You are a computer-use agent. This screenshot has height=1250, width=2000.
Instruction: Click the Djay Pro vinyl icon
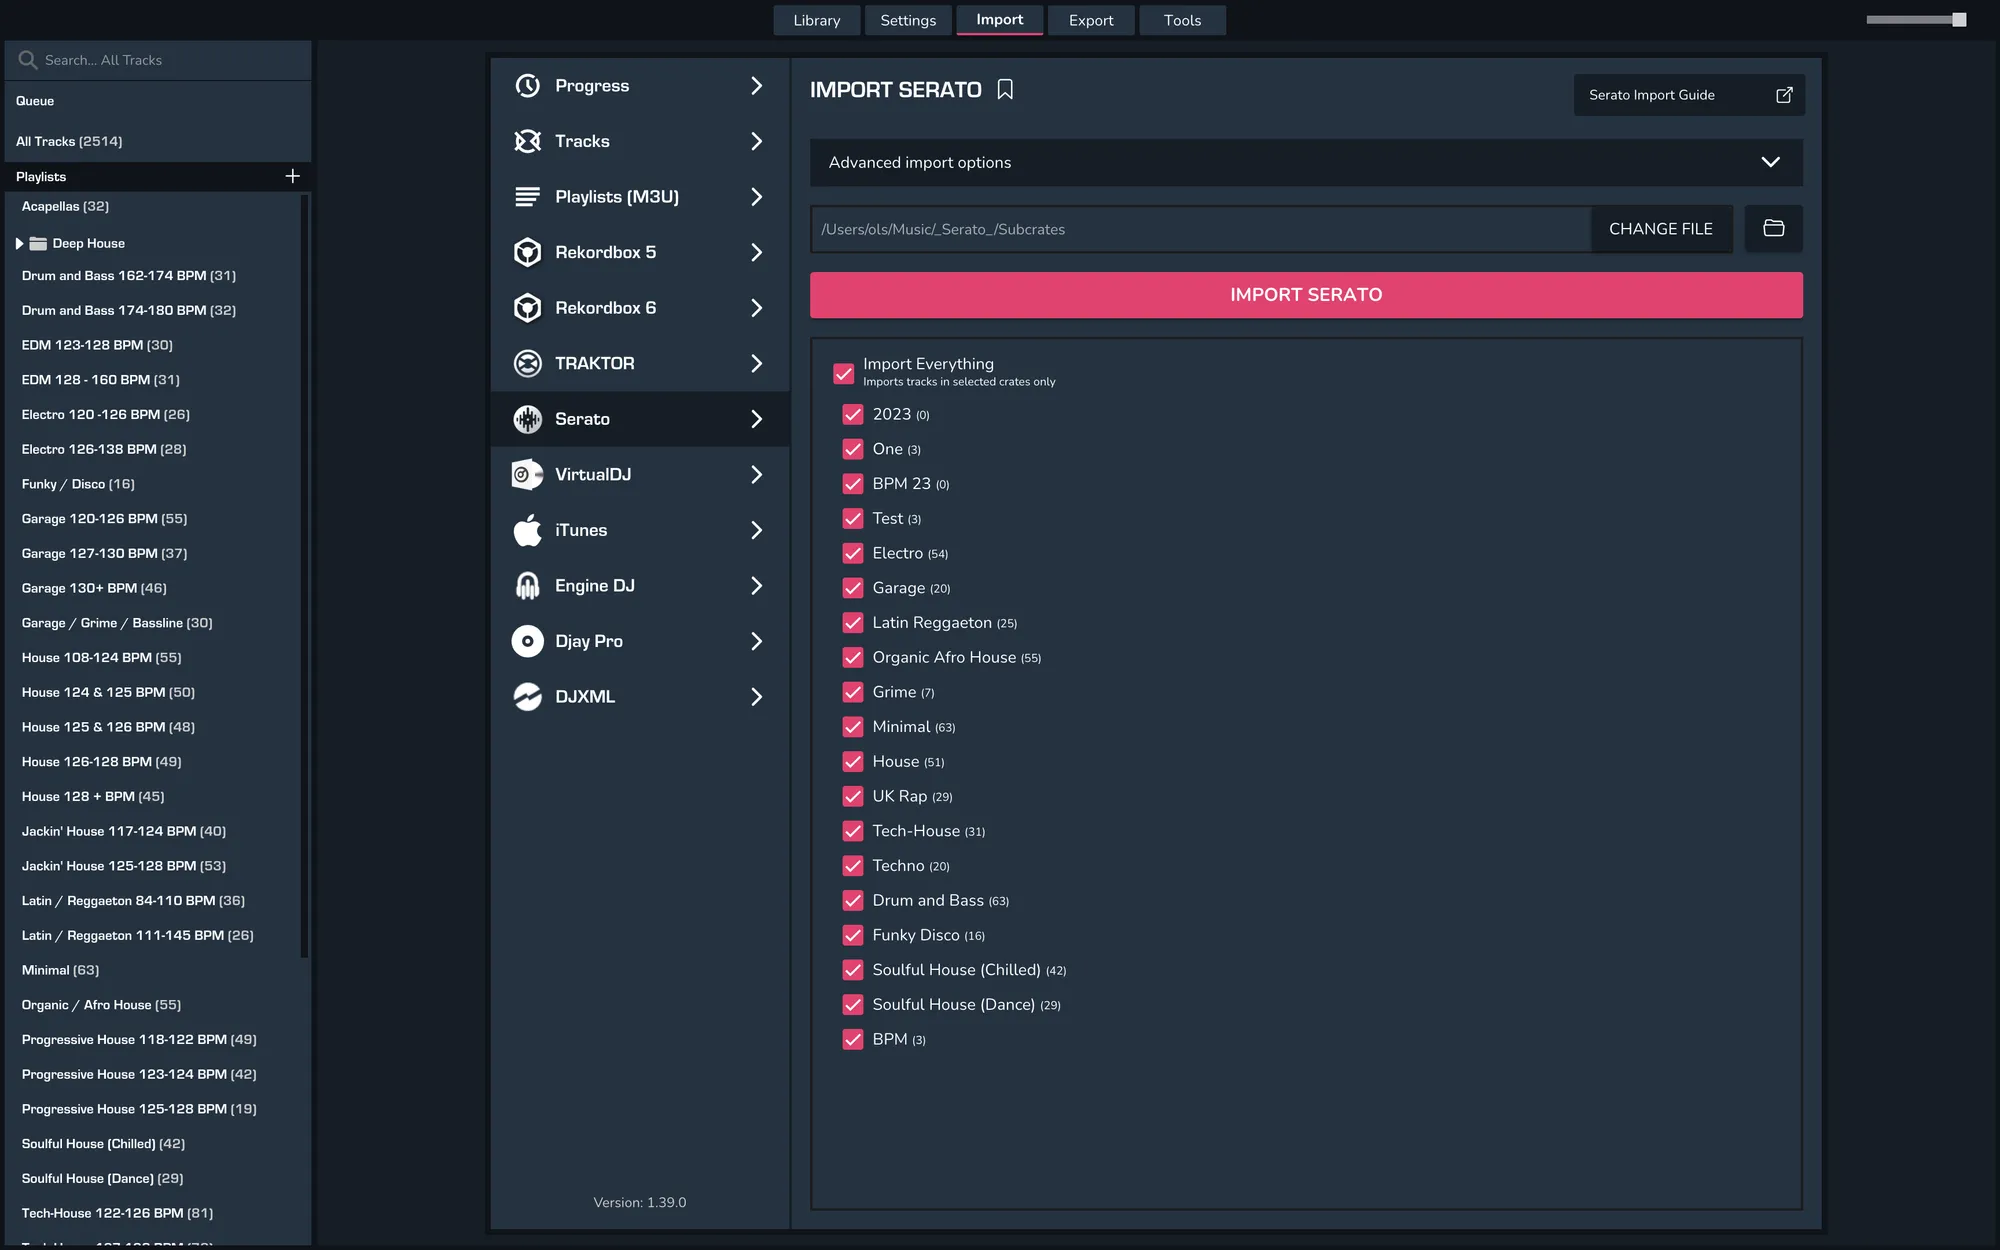tap(527, 641)
